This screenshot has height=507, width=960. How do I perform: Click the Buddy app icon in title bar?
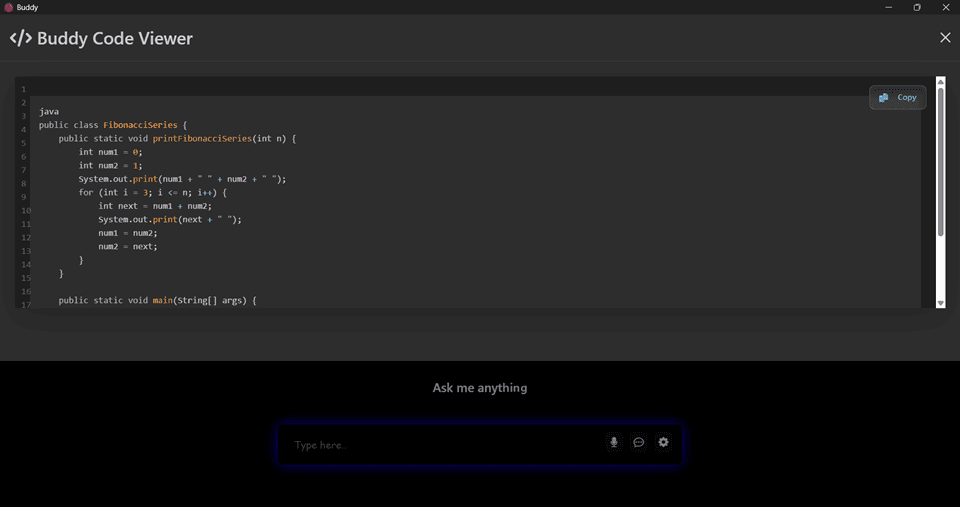click(x=9, y=7)
